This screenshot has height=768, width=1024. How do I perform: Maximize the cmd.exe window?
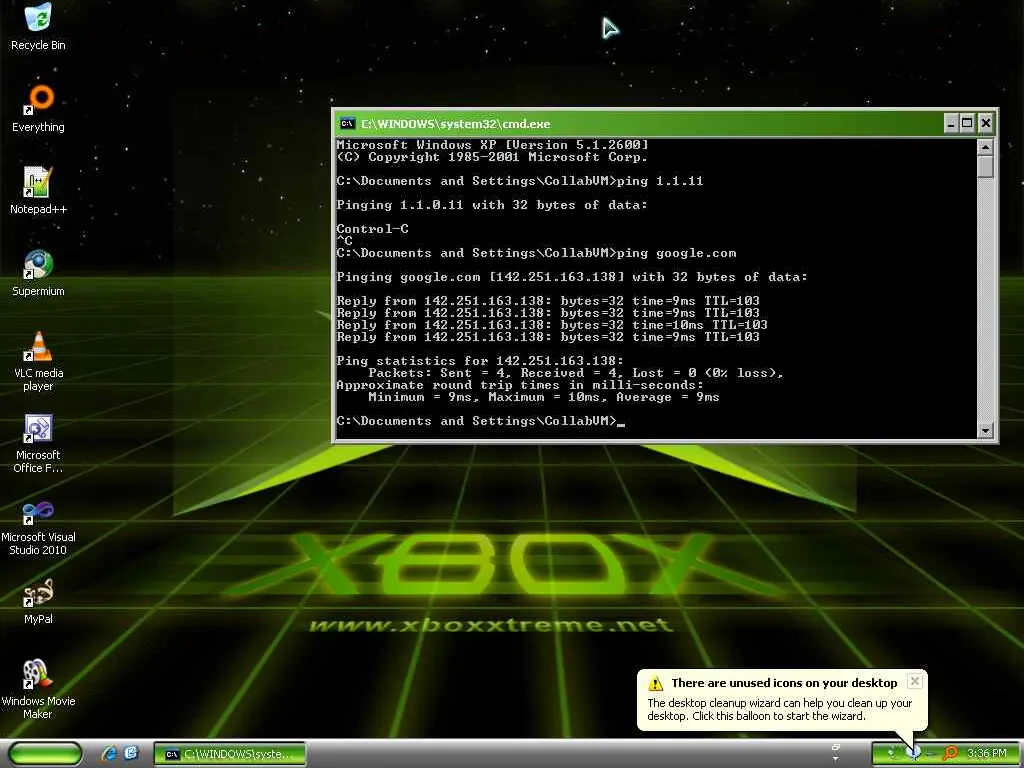968,123
